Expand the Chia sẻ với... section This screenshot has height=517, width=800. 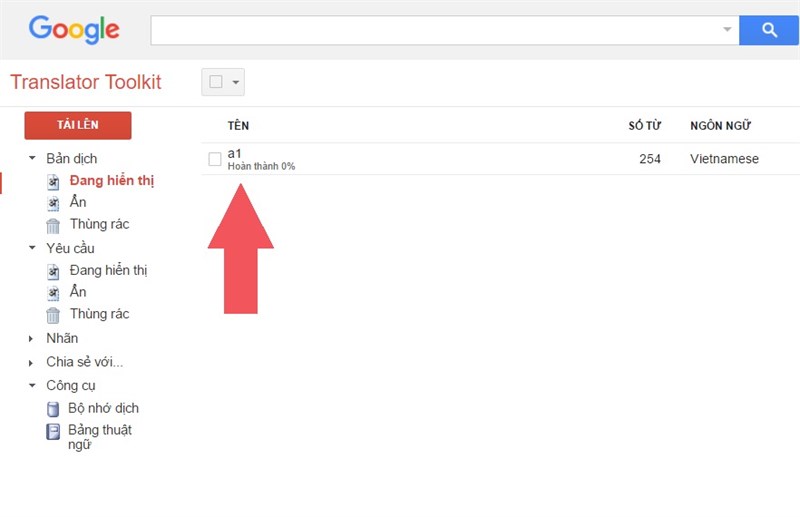[31, 363]
